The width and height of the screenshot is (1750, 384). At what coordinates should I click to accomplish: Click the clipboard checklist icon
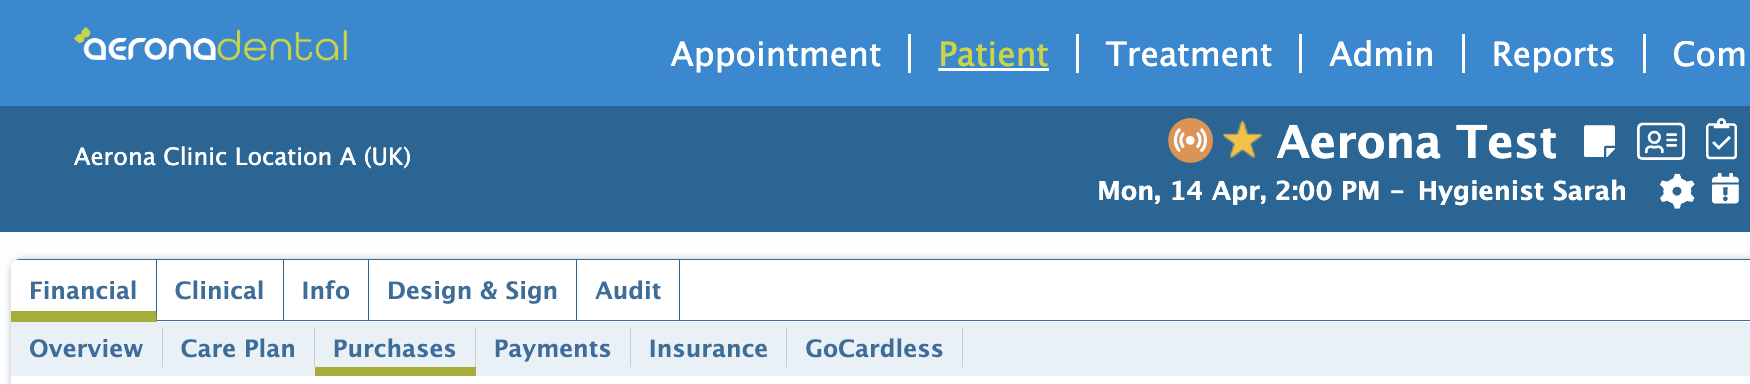pos(1721,140)
